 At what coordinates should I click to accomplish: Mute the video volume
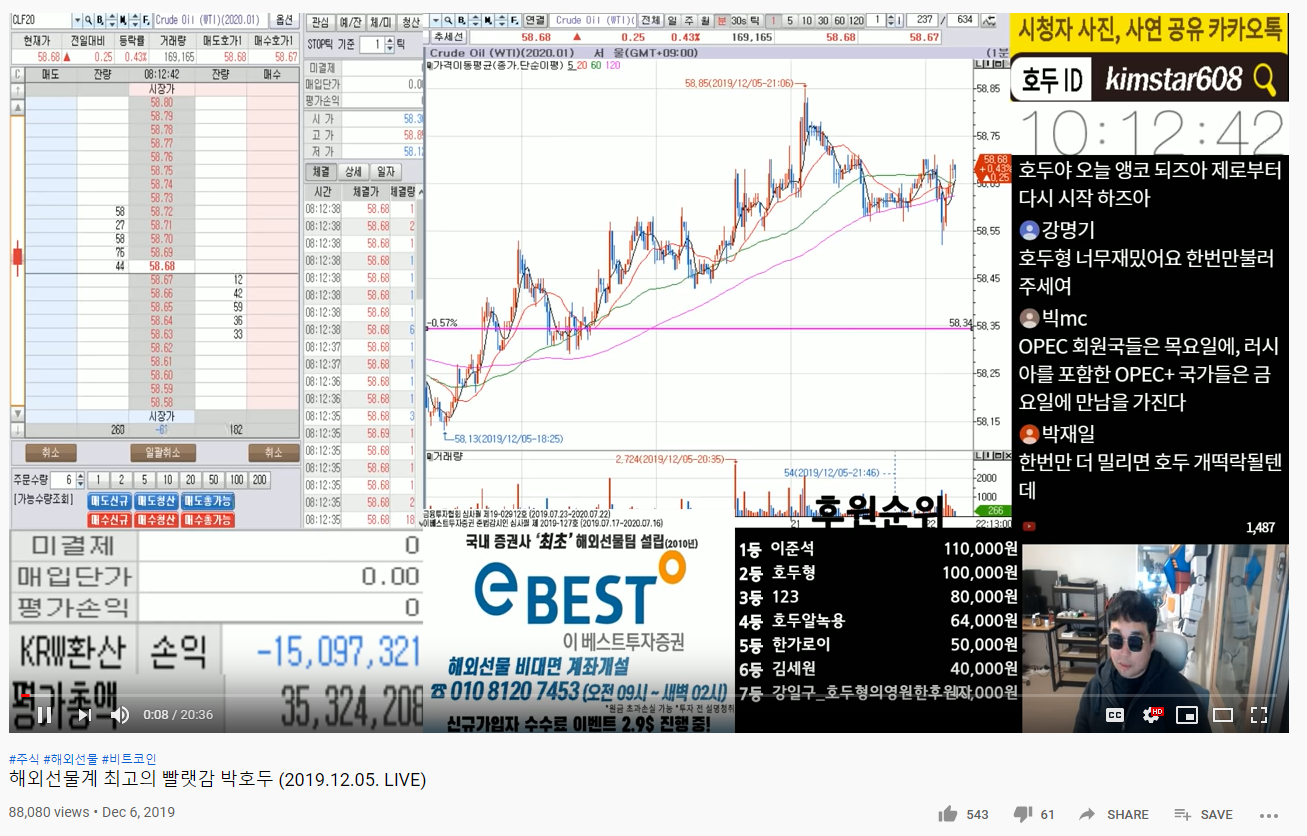[120, 715]
